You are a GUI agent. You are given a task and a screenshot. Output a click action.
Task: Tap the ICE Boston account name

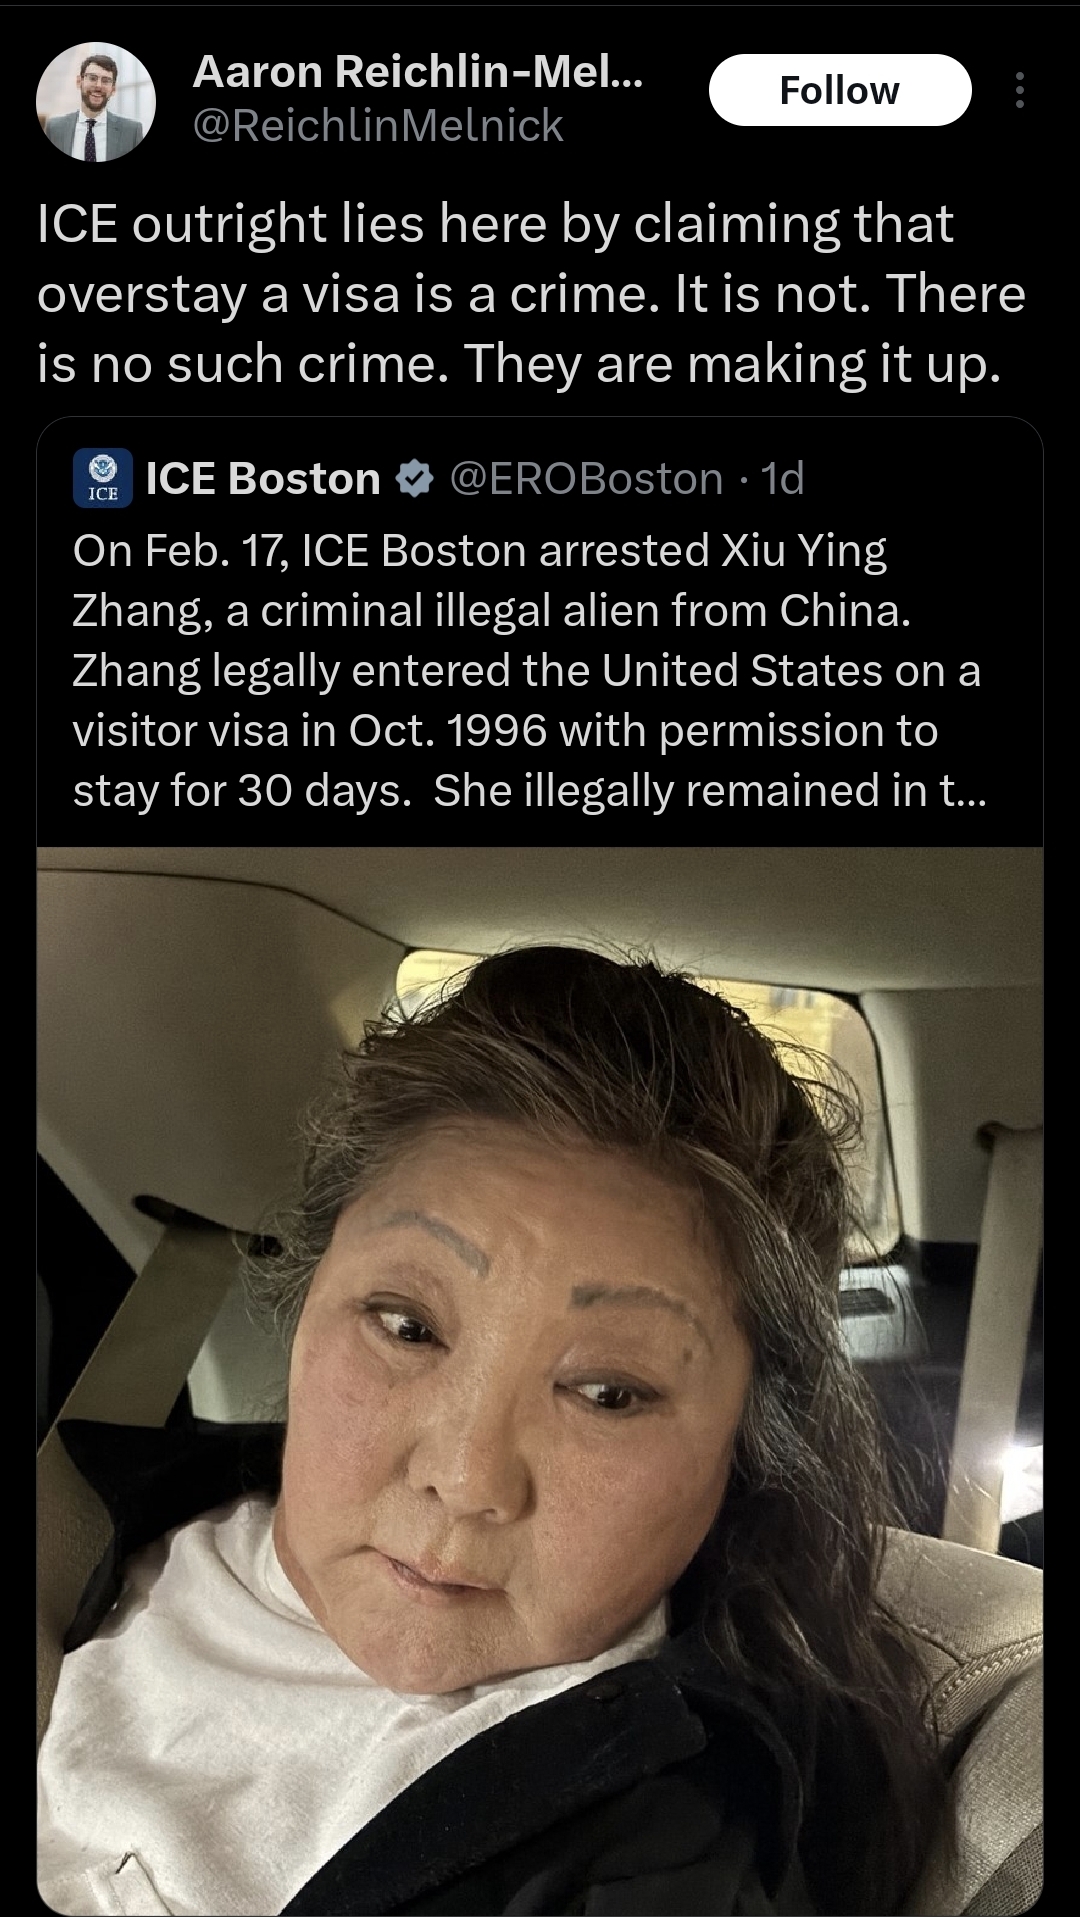pos(263,479)
